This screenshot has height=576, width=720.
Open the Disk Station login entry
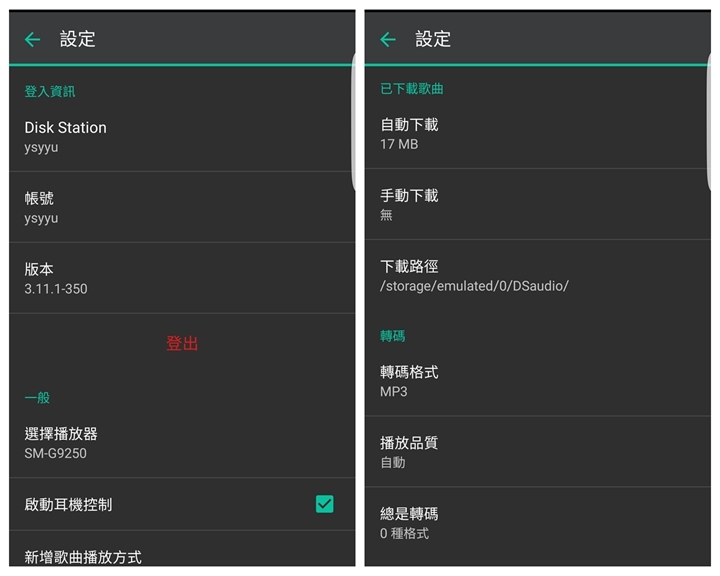(182, 137)
